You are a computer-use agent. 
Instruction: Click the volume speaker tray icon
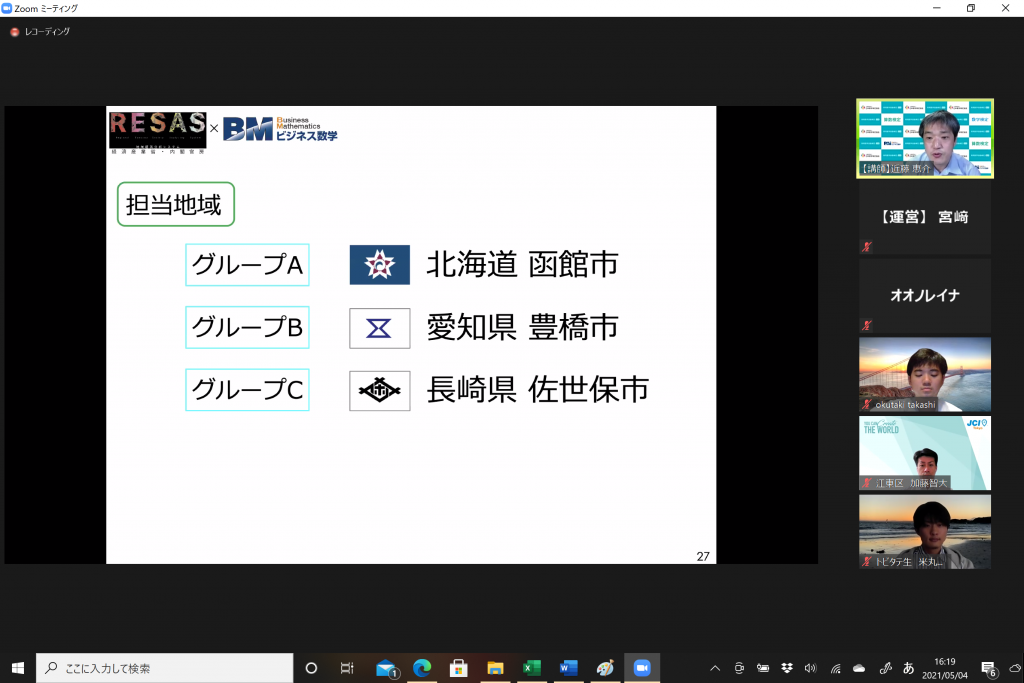(810, 668)
